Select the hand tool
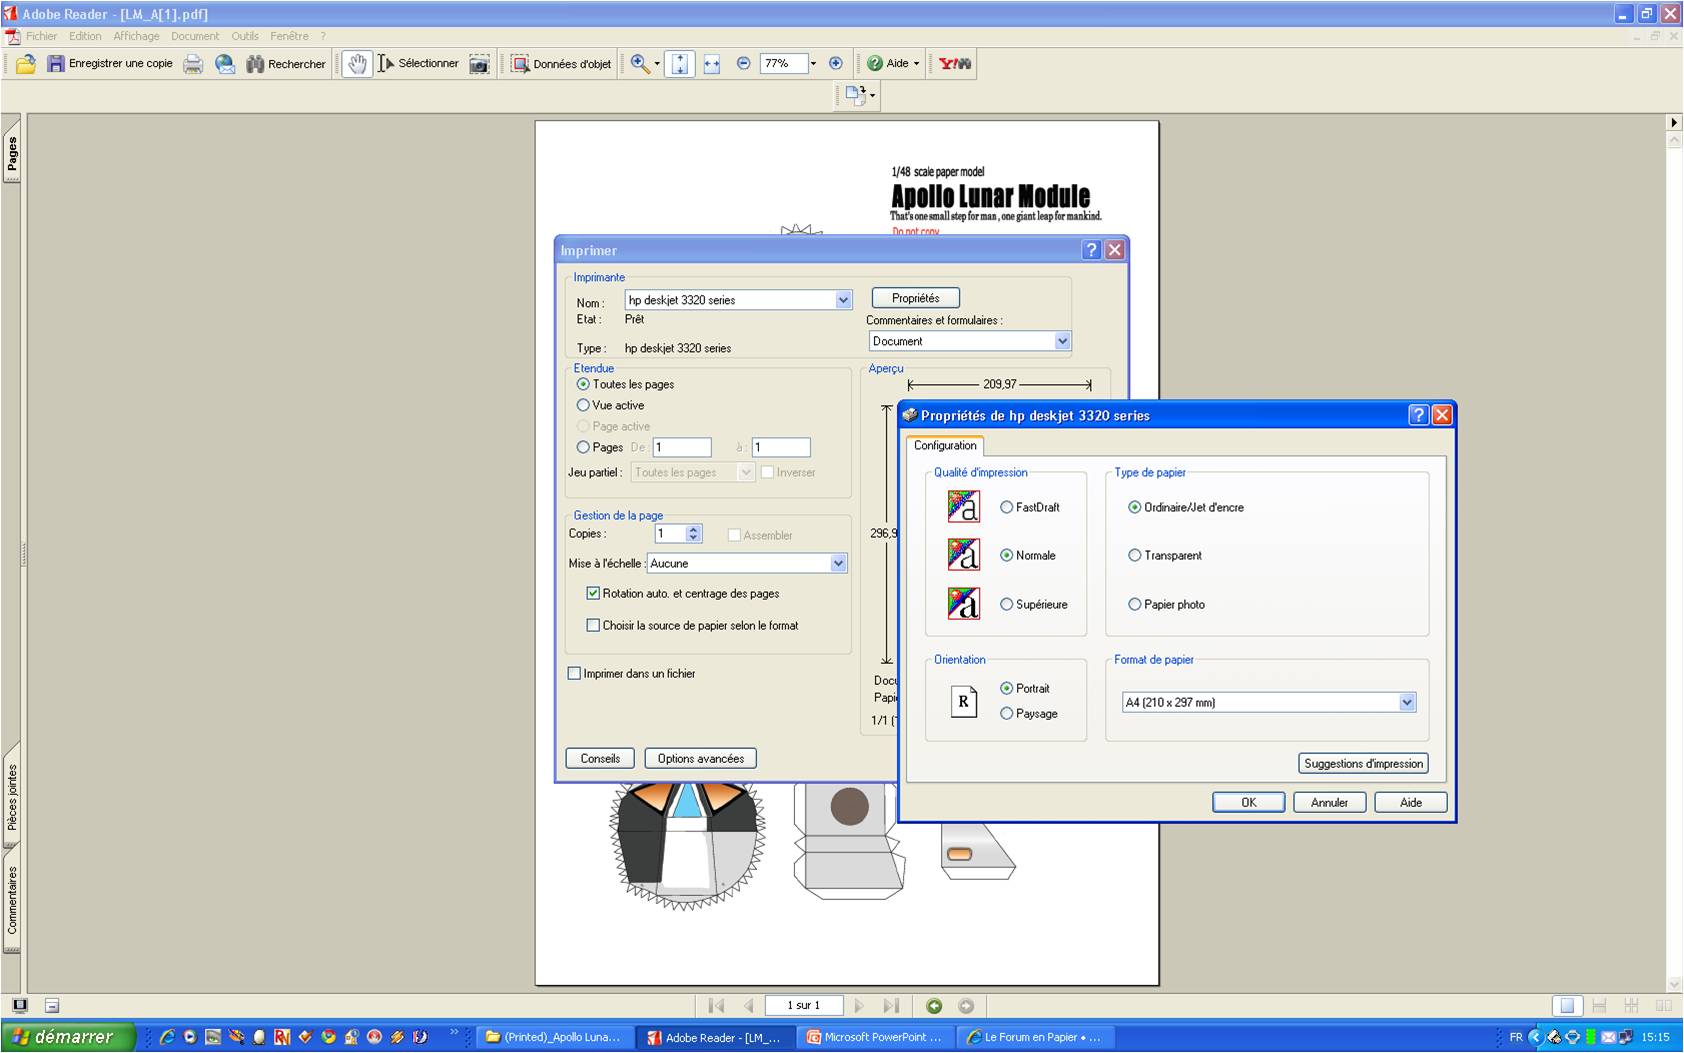The width and height of the screenshot is (1684, 1053). (357, 64)
